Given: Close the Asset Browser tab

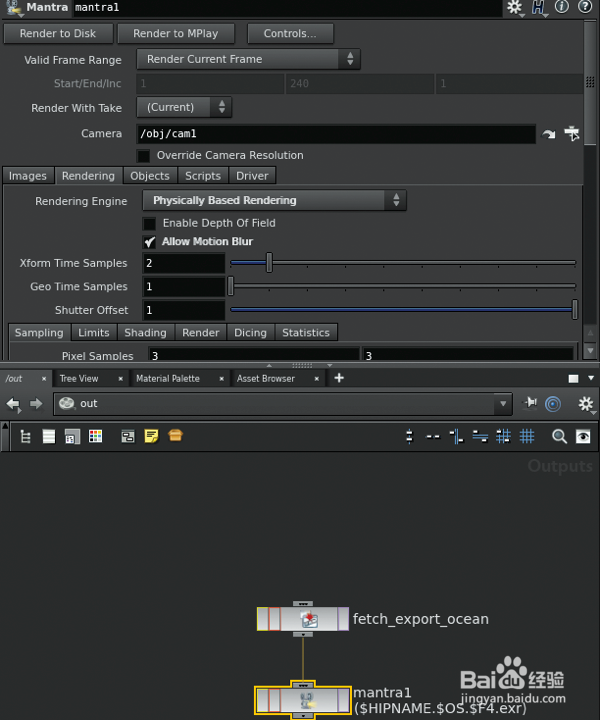Looking at the screenshot, I should [x=317, y=379].
